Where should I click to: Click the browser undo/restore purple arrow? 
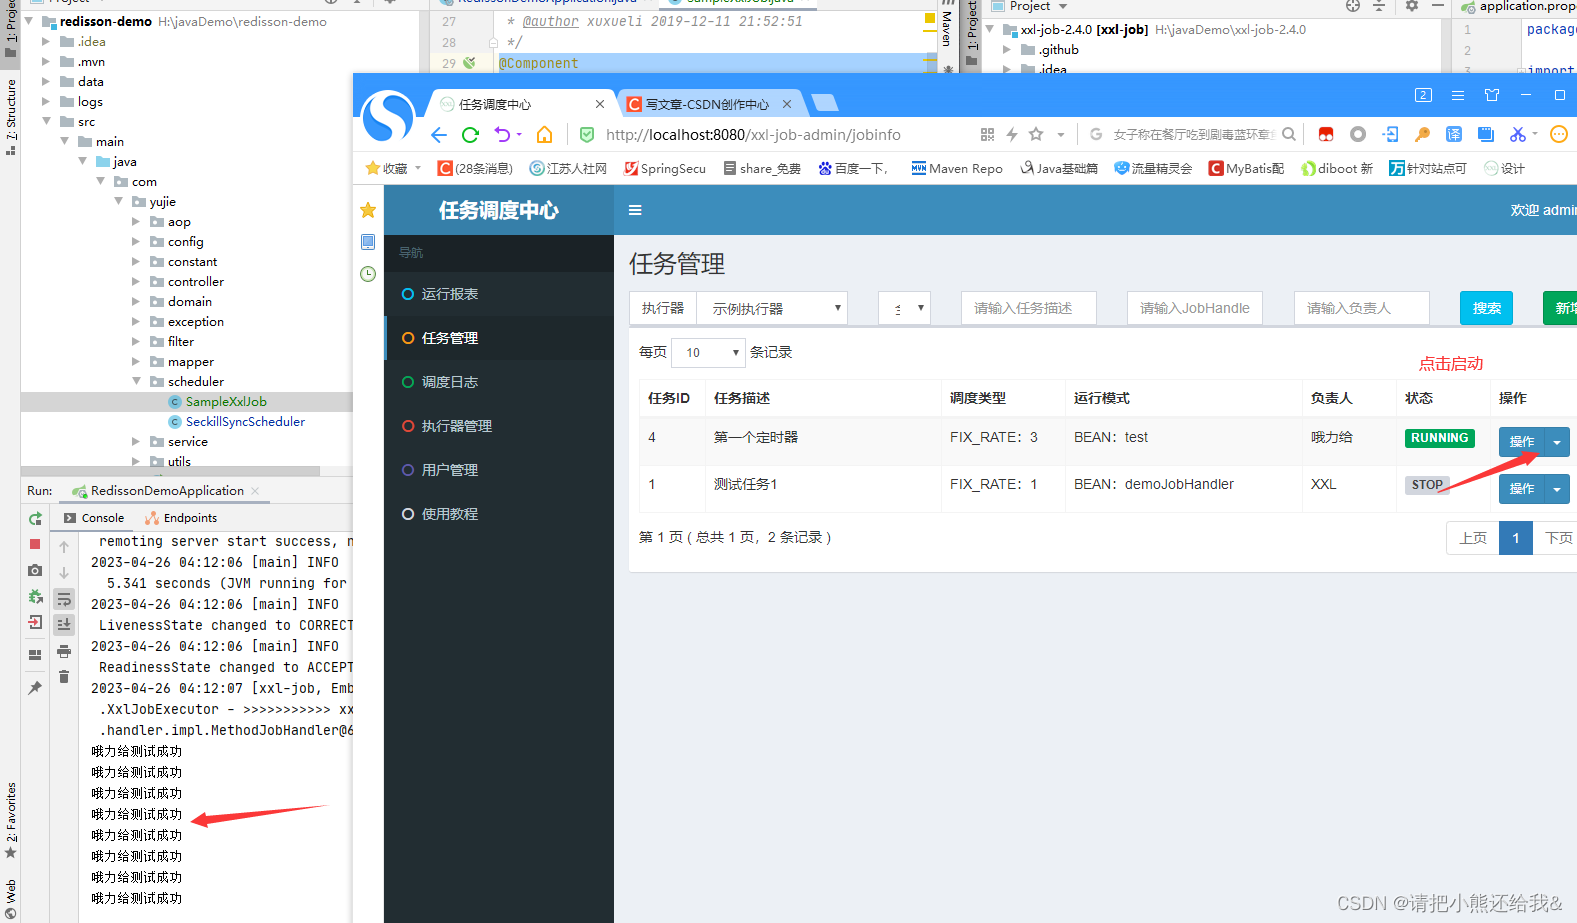[x=503, y=135]
